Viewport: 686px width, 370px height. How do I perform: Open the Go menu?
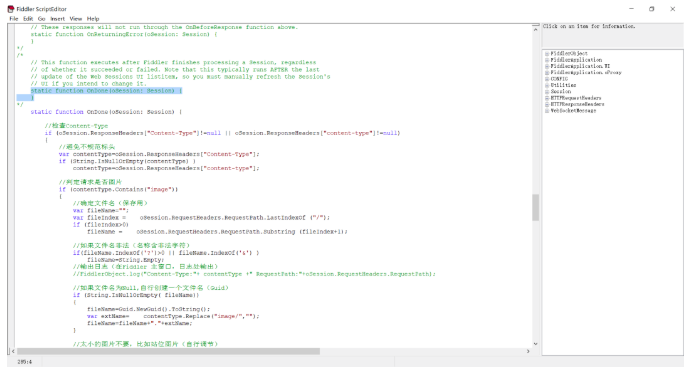[x=42, y=19]
